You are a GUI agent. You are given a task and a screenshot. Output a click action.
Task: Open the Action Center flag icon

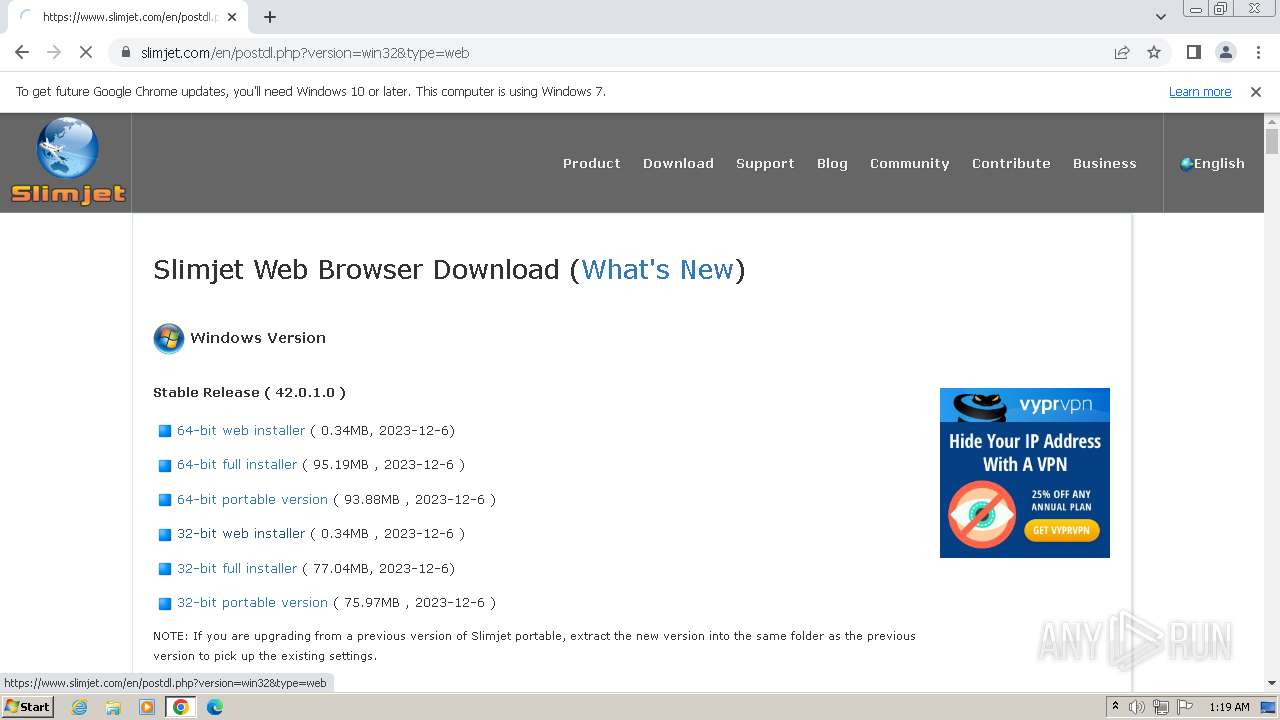point(1185,707)
